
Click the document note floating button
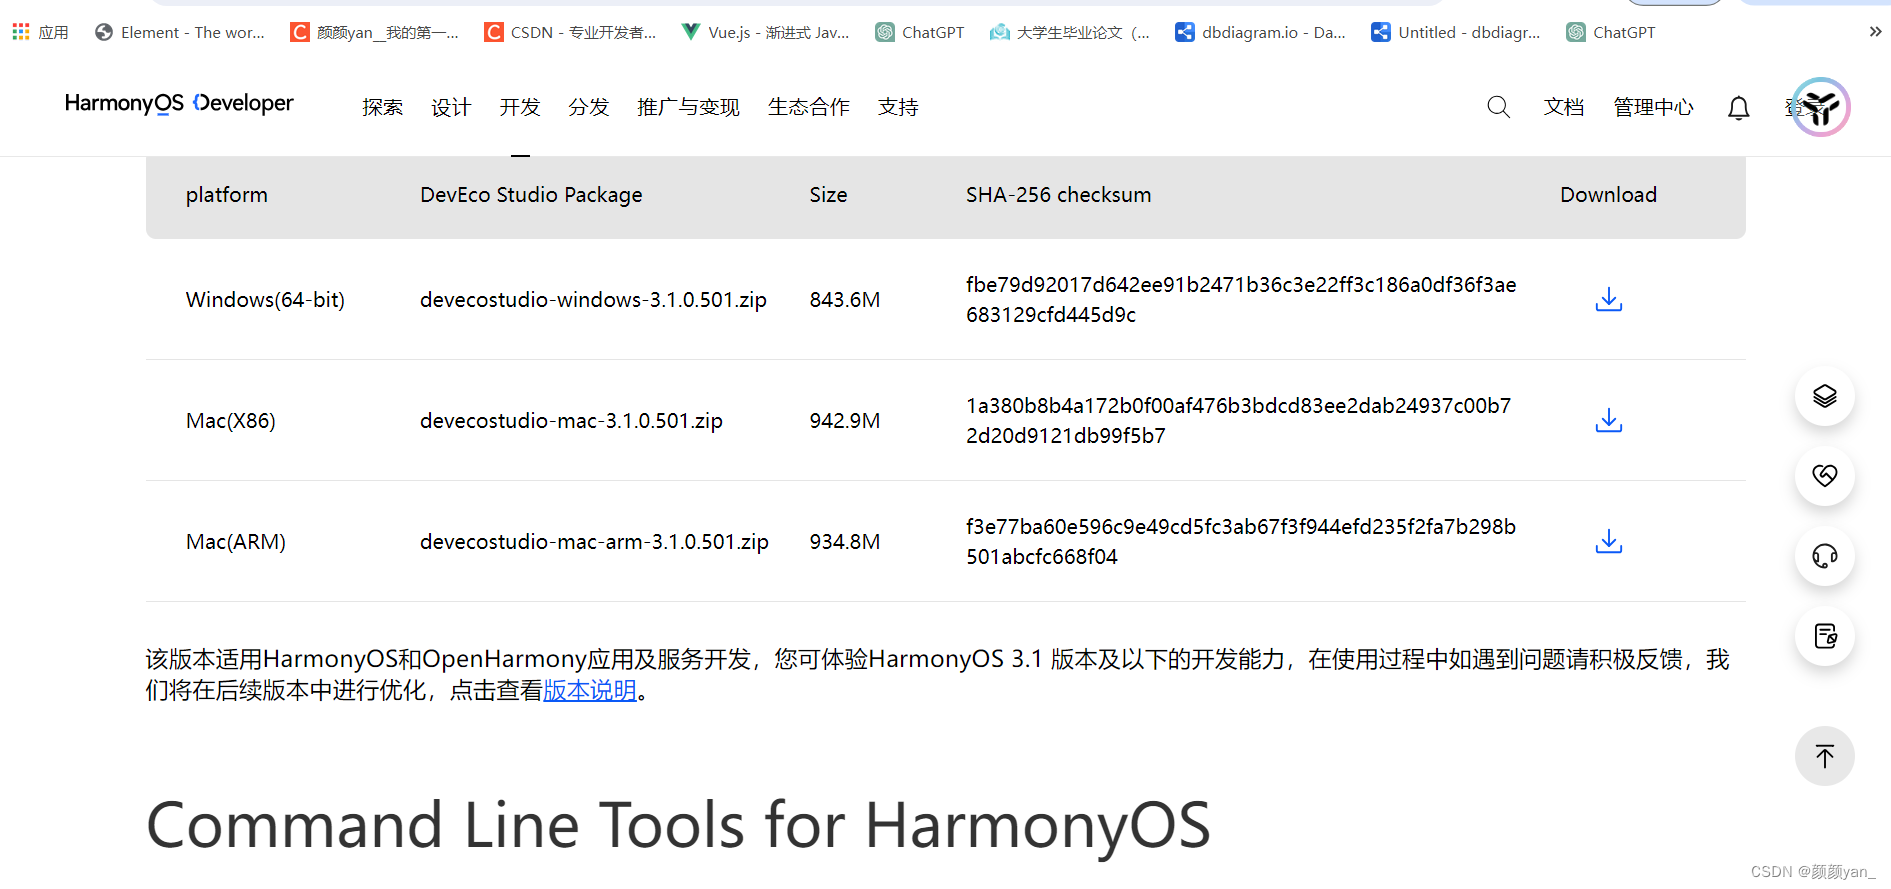[x=1825, y=636]
